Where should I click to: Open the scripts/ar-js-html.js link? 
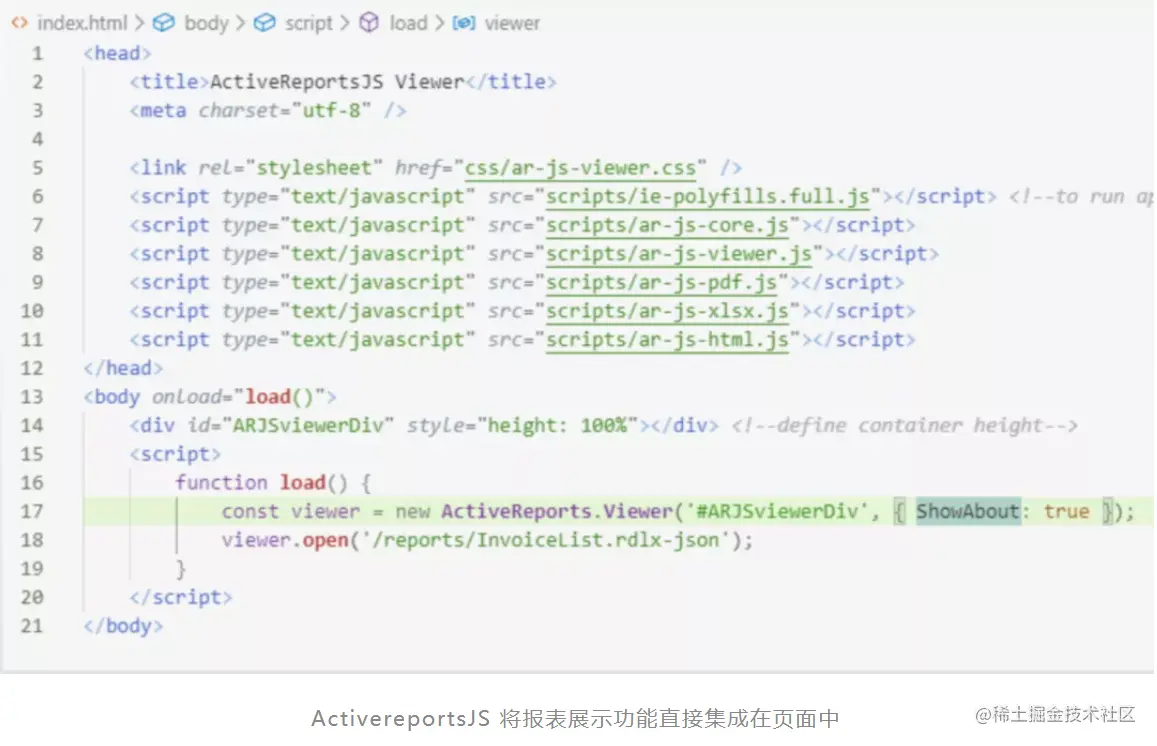667,341
